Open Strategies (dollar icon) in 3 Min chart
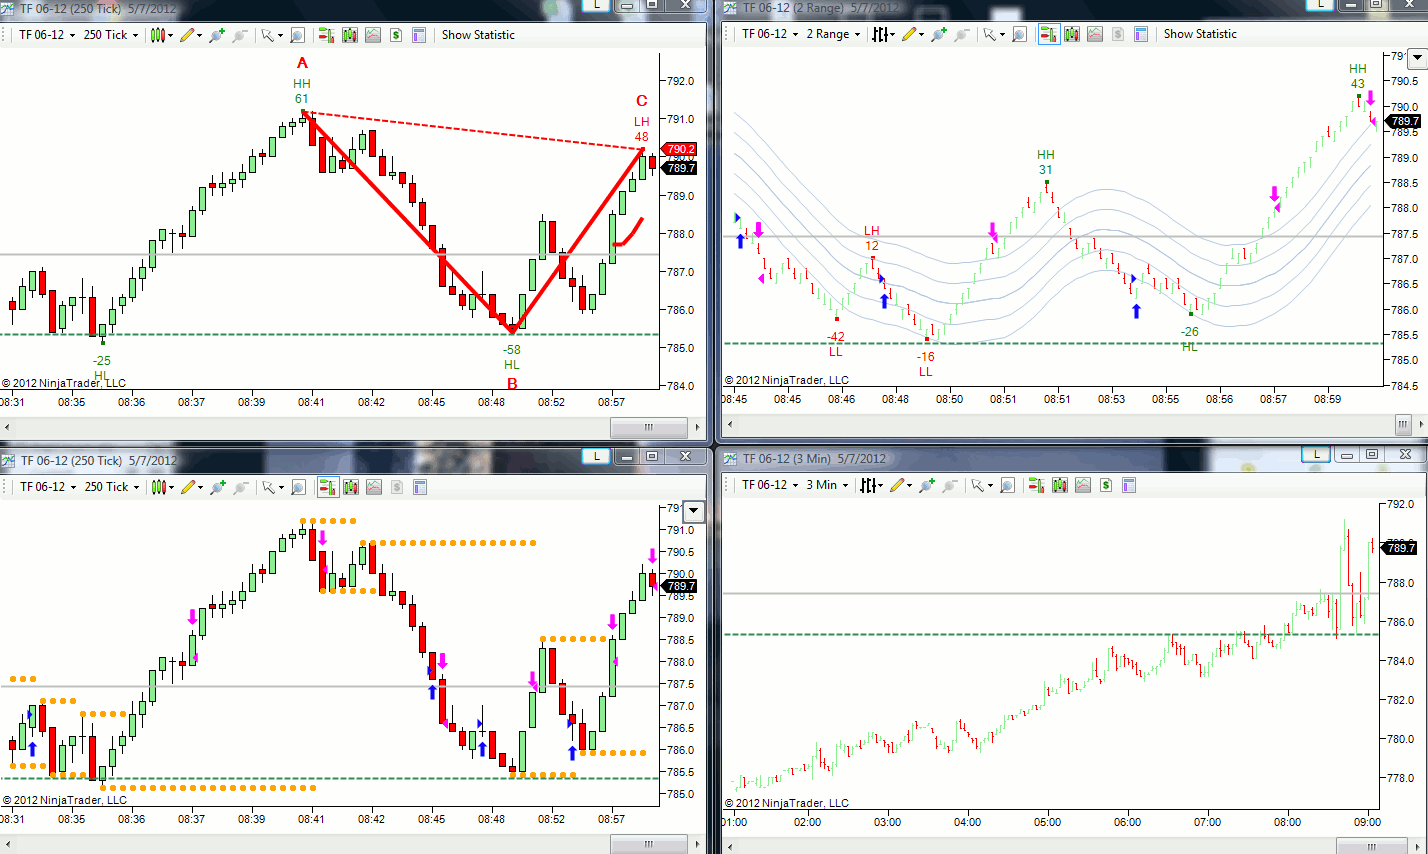This screenshot has height=854, width=1428. pyautogui.click(x=1106, y=485)
